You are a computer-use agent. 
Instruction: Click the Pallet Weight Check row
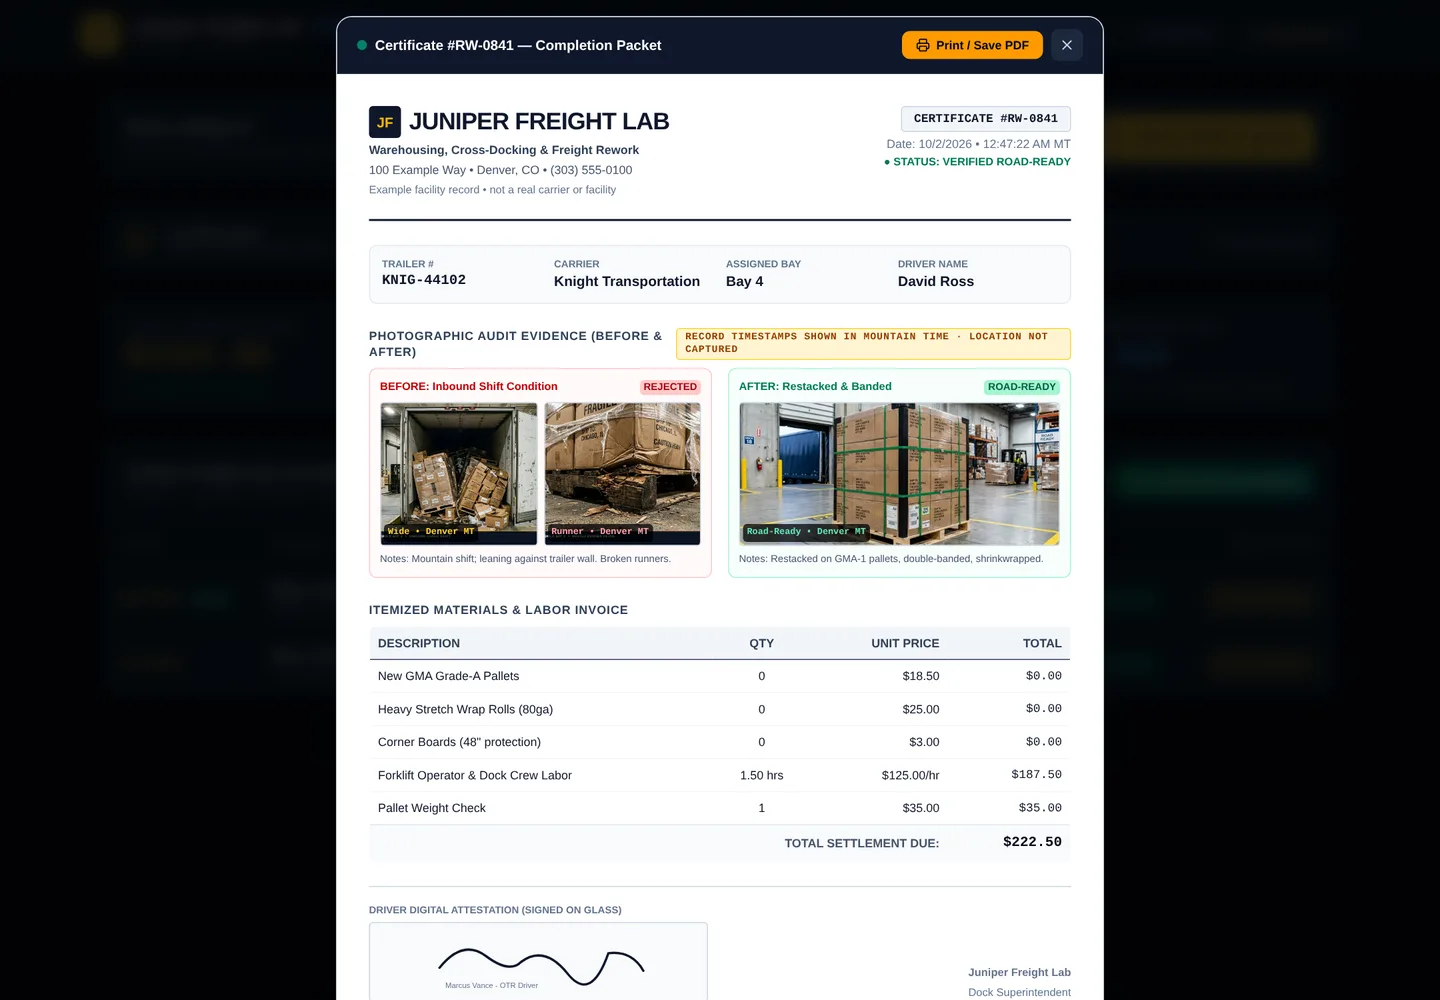click(x=720, y=808)
